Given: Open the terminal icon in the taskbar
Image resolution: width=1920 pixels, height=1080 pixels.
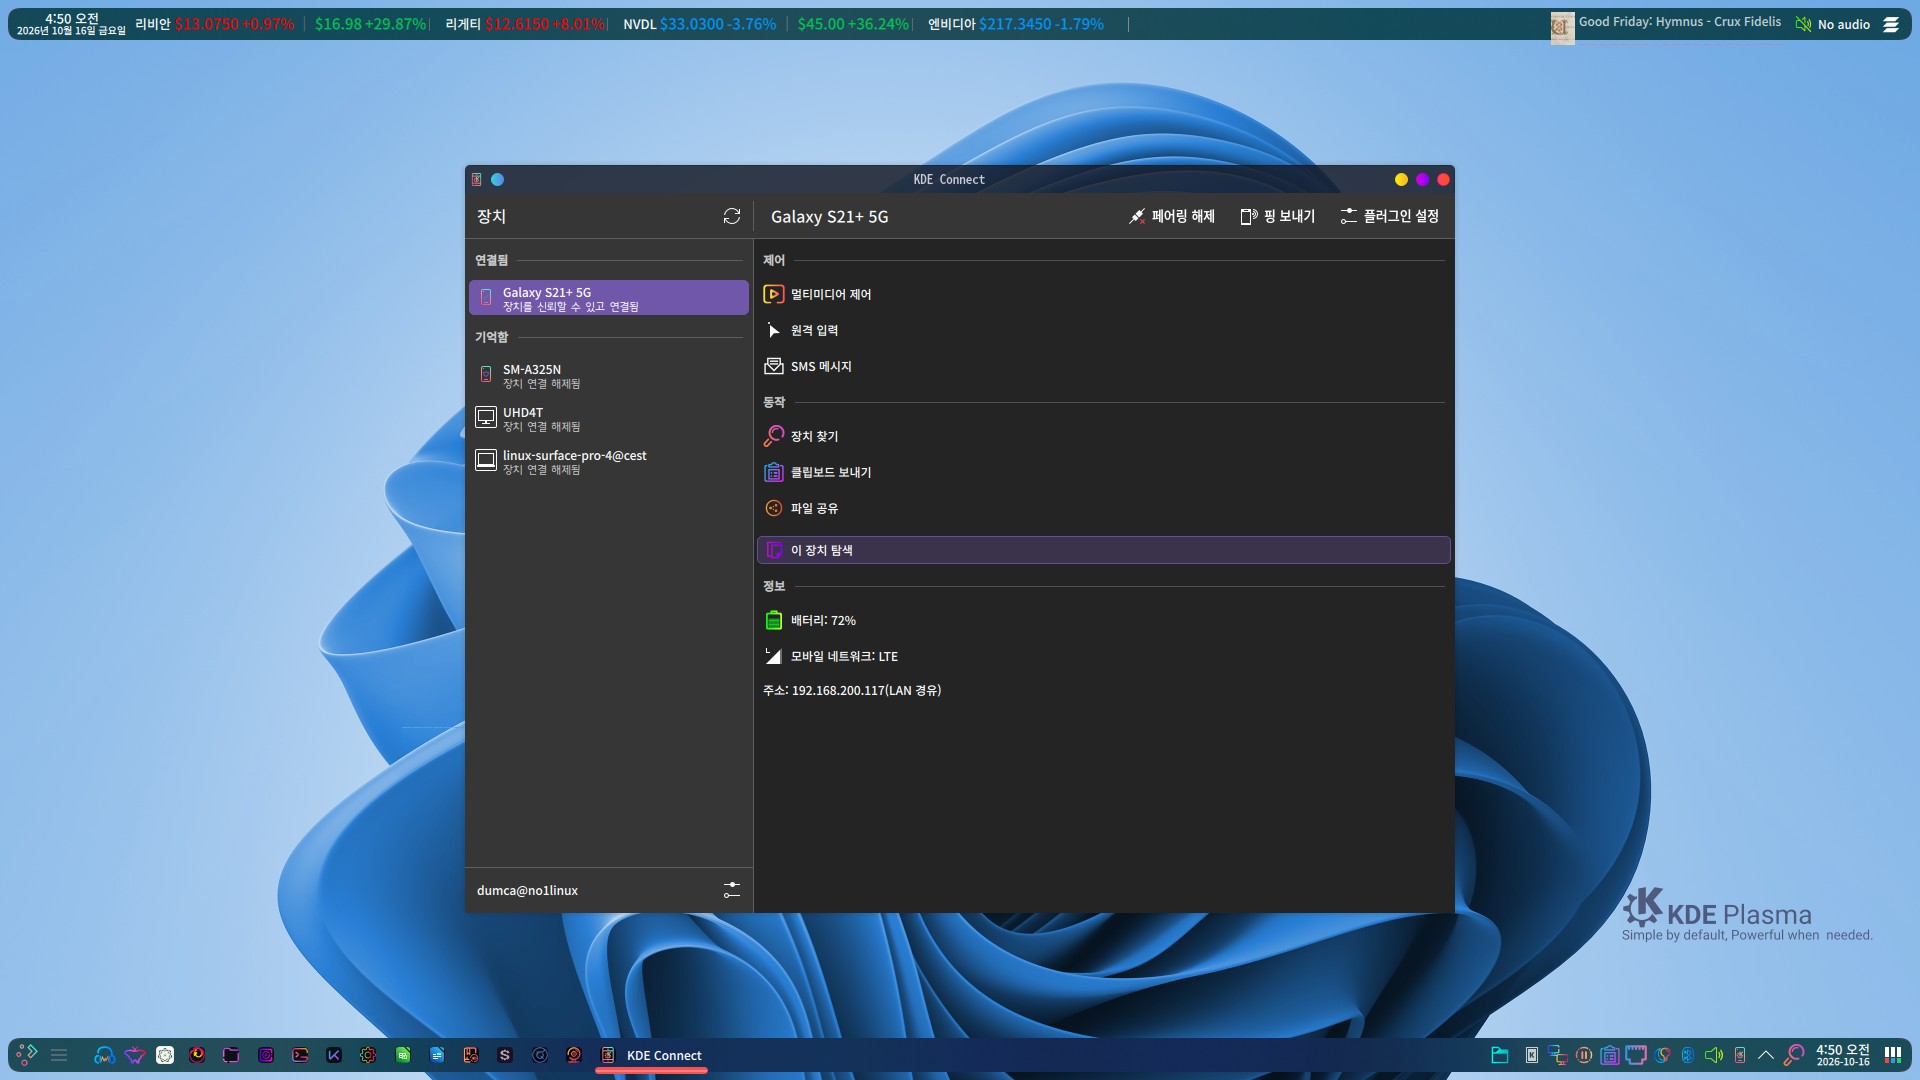Looking at the screenshot, I should tap(300, 1055).
